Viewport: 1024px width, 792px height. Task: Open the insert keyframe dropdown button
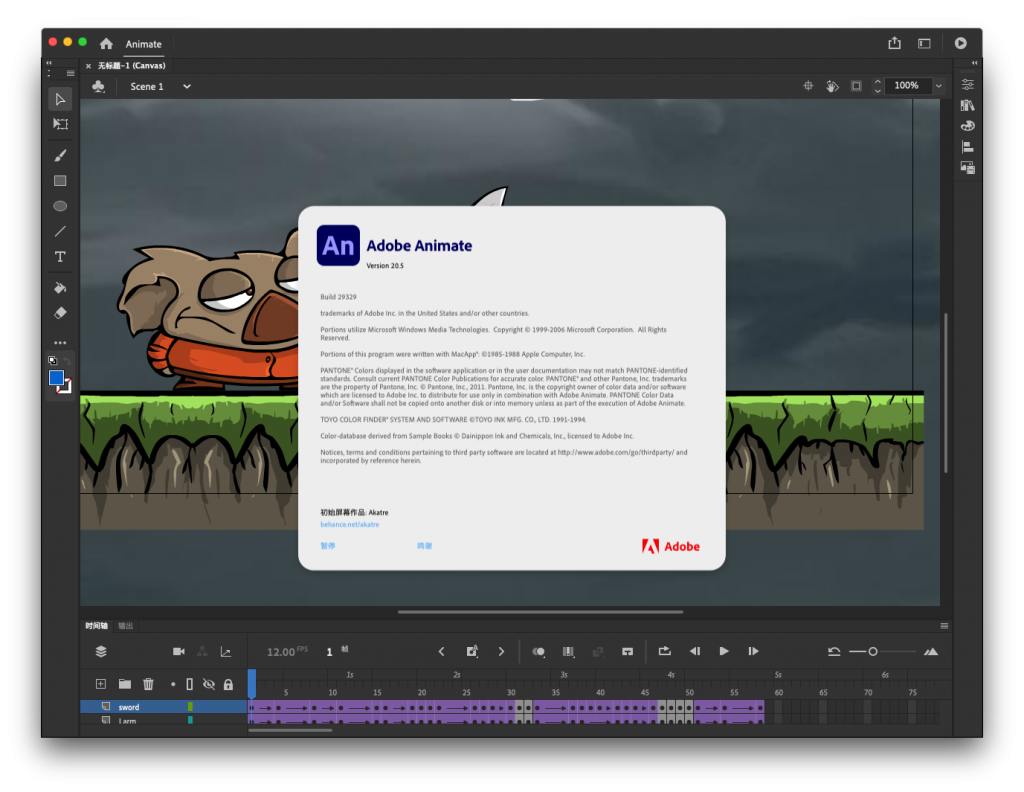click(472, 651)
